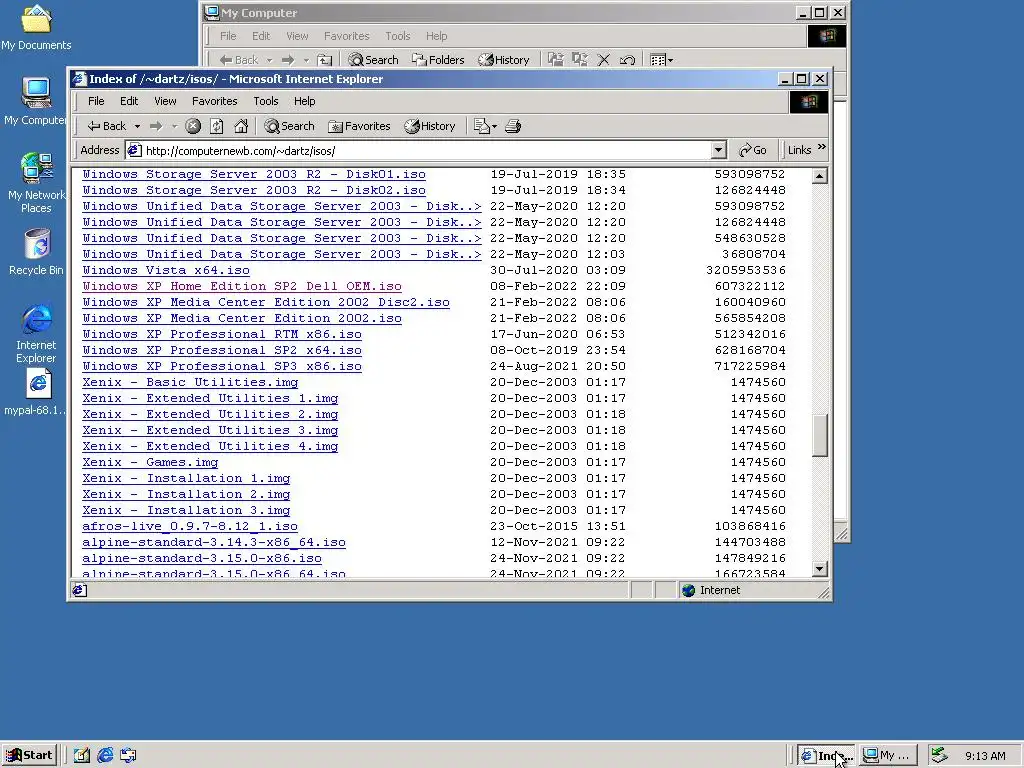Image resolution: width=1024 pixels, height=768 pixels.
Task: Click the page scrollbar down arrow
Action: (820, 569)
